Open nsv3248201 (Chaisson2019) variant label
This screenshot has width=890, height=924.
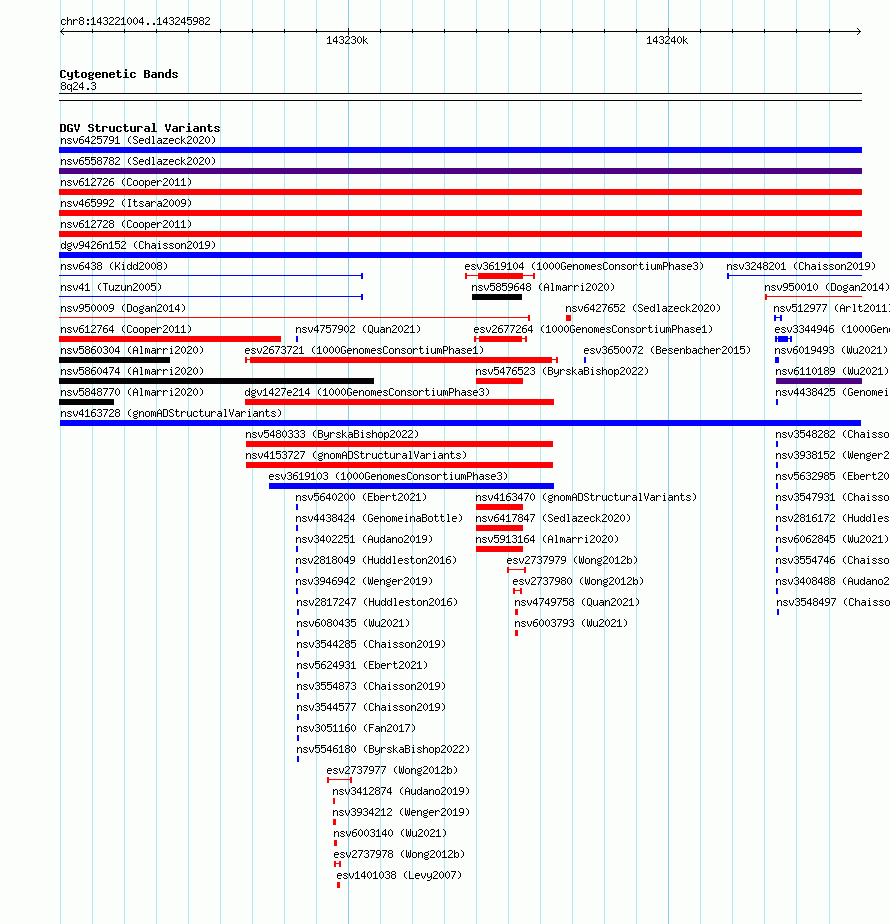tap(801, 266)
